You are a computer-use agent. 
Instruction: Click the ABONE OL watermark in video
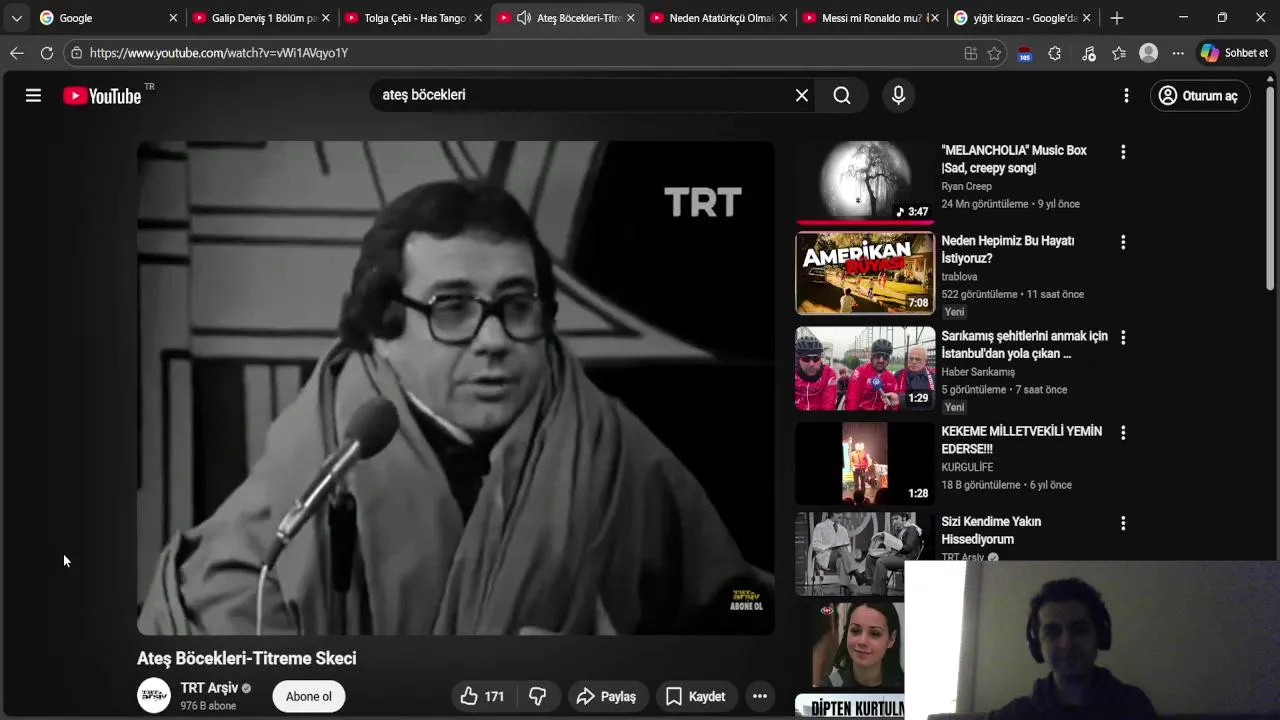[x=746, y=600]
